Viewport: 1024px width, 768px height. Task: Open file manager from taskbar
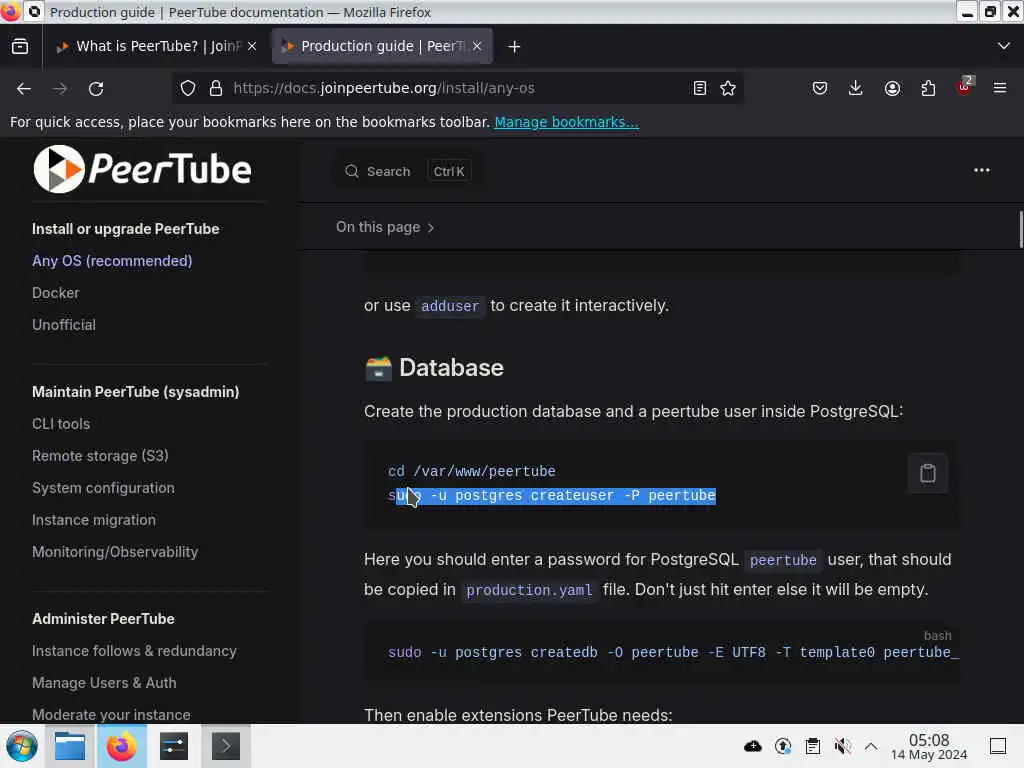70,746
